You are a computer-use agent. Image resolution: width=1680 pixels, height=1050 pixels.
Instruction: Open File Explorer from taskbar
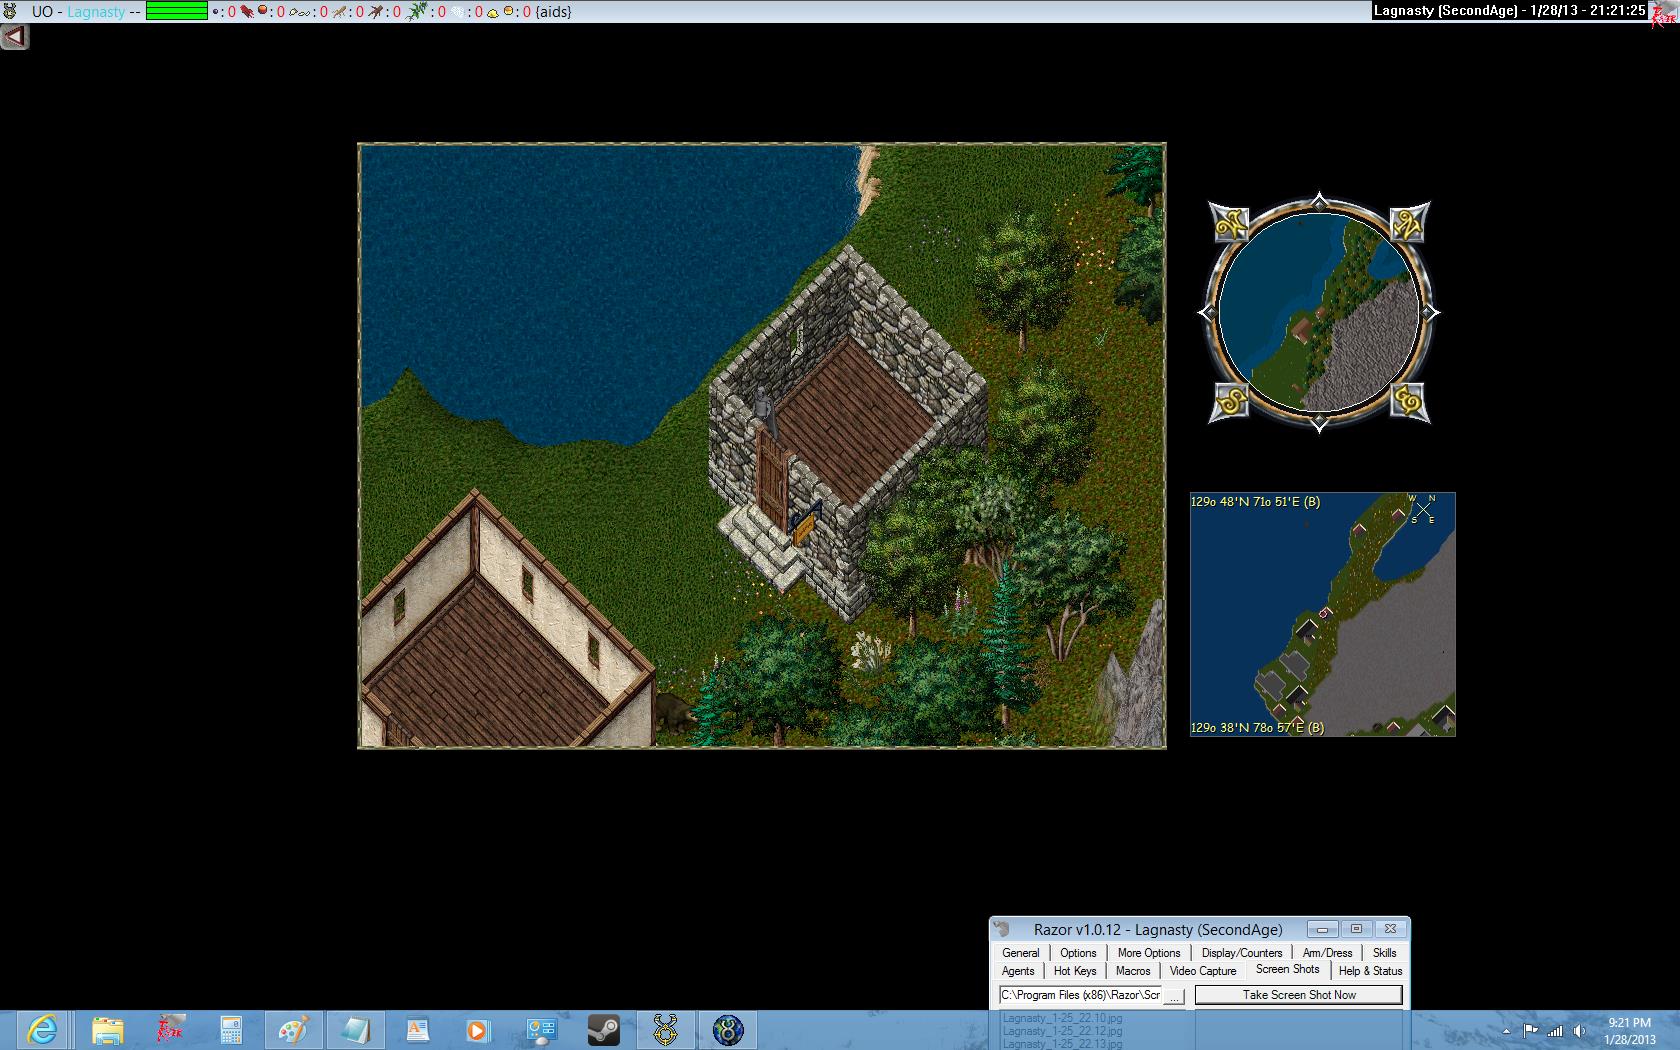pos(107,1029)
